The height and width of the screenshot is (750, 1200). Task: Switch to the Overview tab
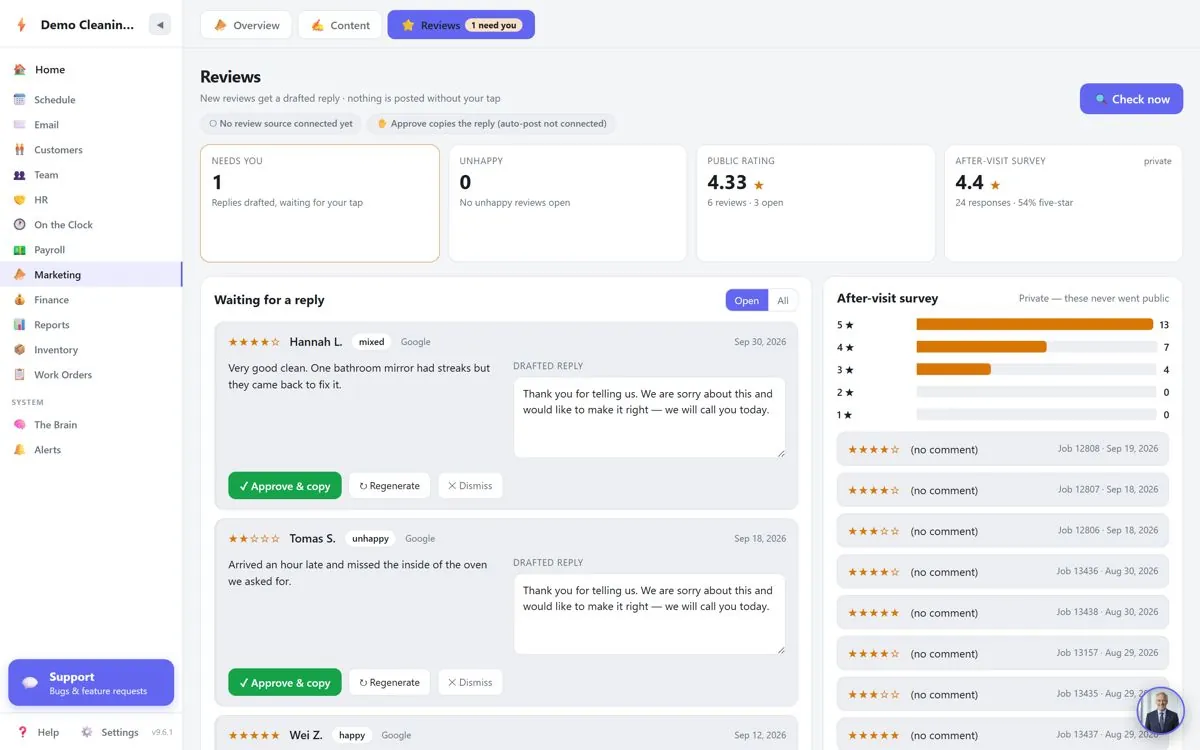point(246,25)
